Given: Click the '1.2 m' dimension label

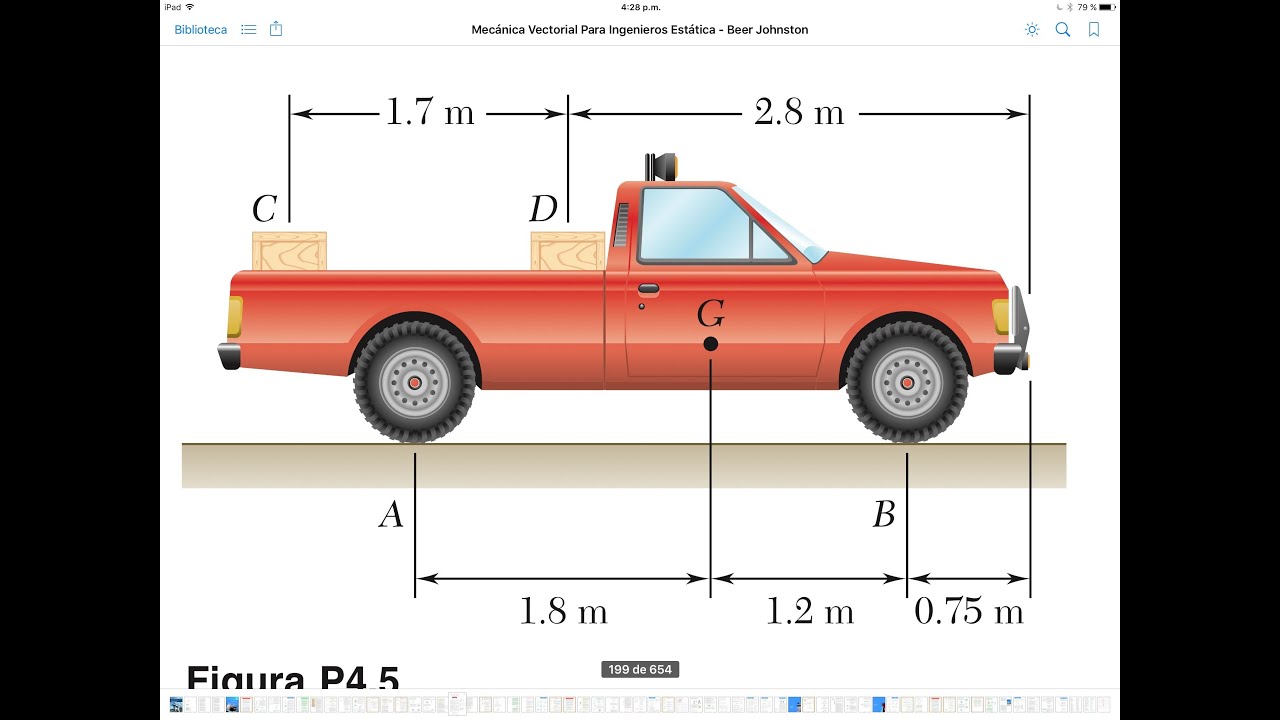Looking at the screenshot, I should coord(810,611).
